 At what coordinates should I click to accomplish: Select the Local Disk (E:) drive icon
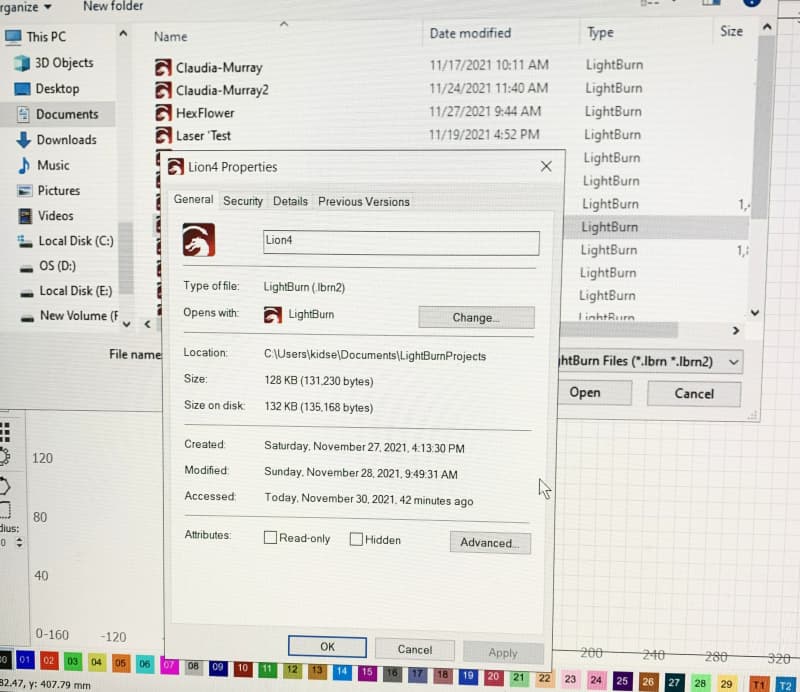click(27, 292)
